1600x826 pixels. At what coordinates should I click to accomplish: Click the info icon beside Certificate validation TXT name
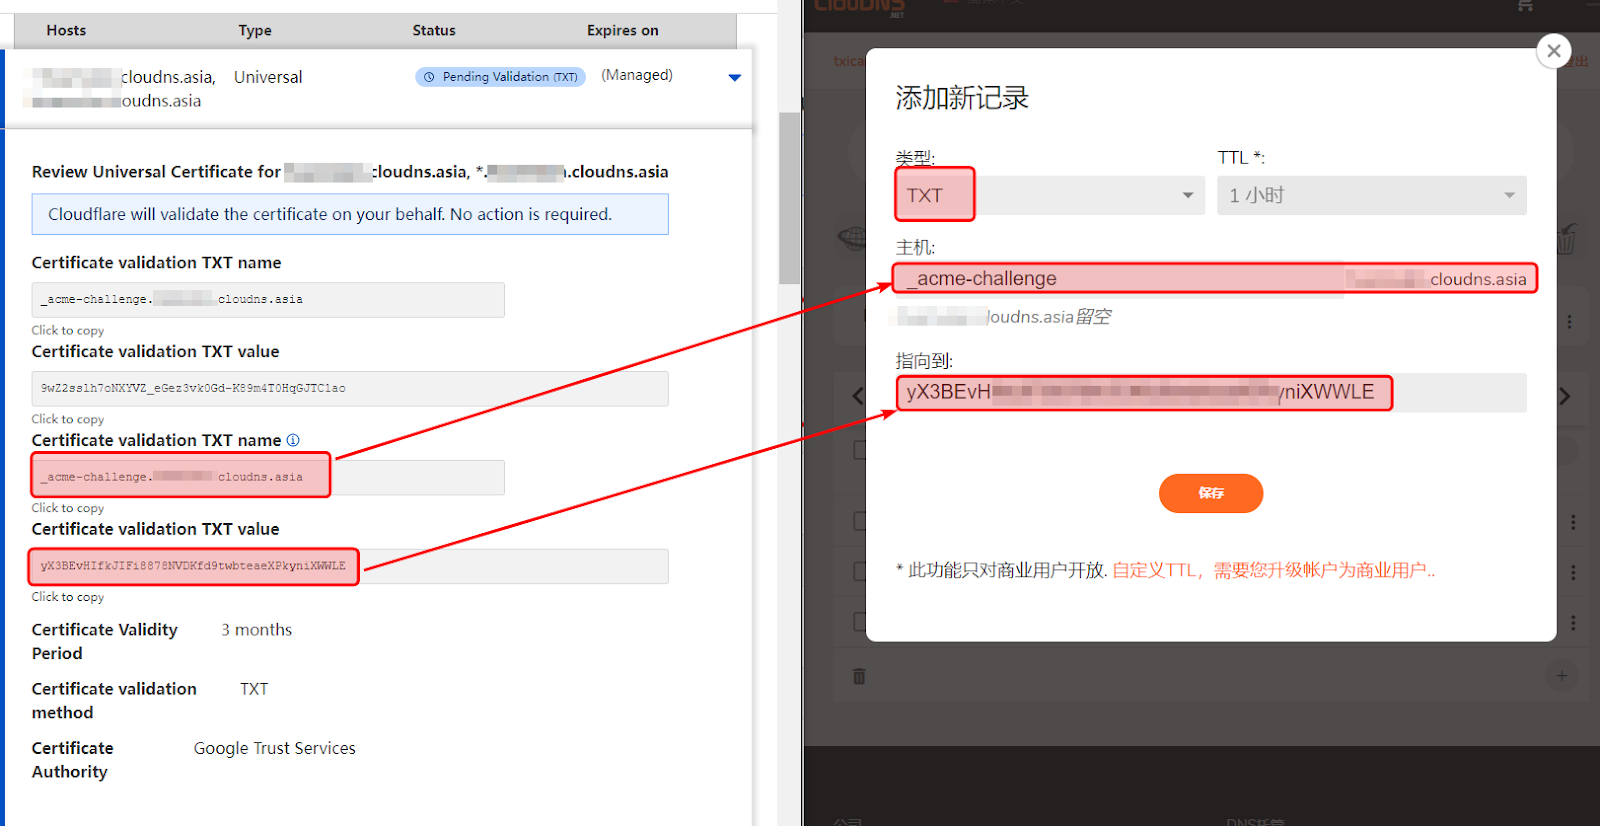tap(293, 440)
